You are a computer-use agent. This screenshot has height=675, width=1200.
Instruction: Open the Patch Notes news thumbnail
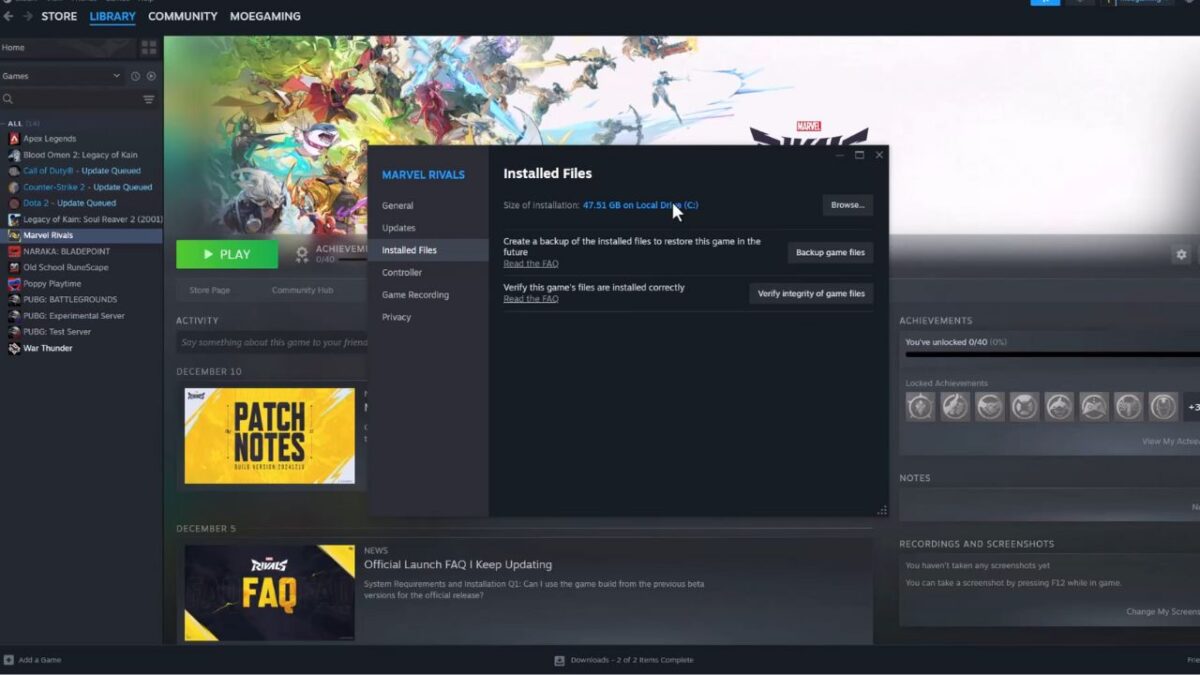point(269,437)
